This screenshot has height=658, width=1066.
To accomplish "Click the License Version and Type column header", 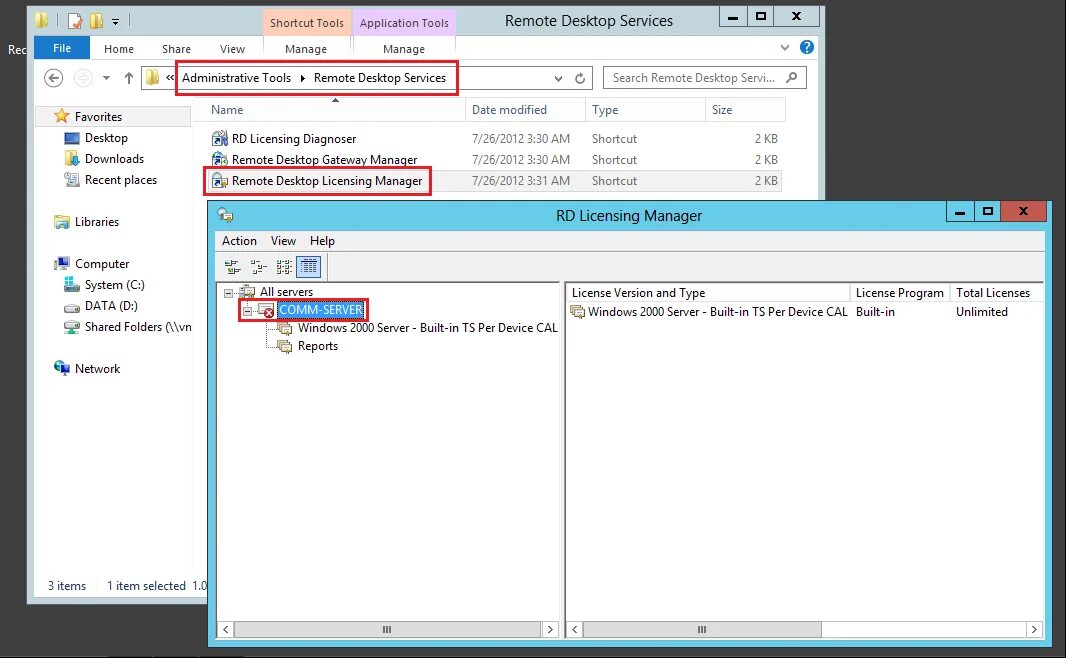I will tap(708, 293).
